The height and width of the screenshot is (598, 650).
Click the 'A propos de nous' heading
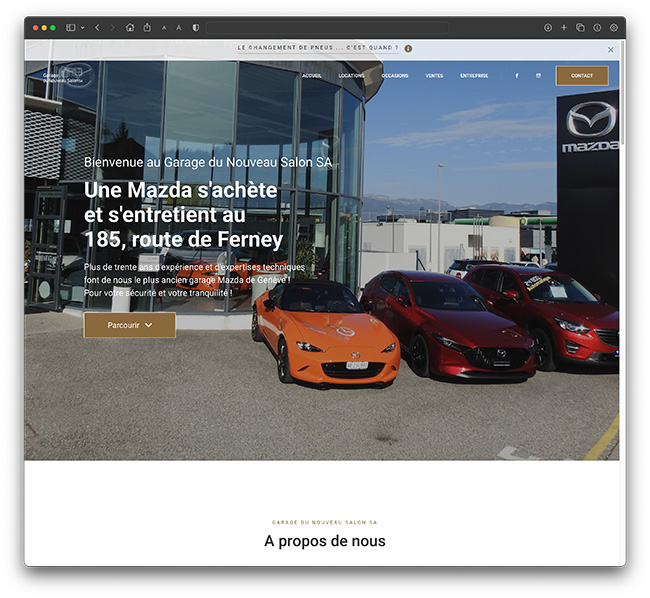pos(325,541)
